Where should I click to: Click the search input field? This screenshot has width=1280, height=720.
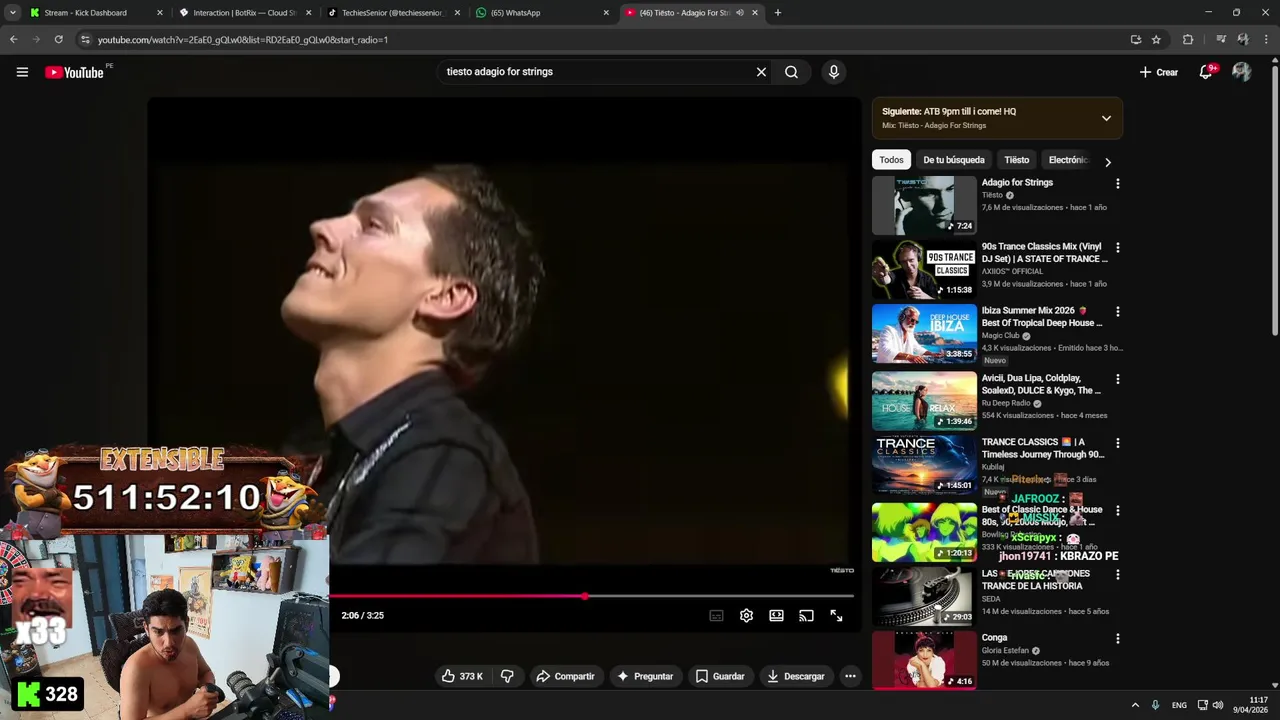(597, 72)
